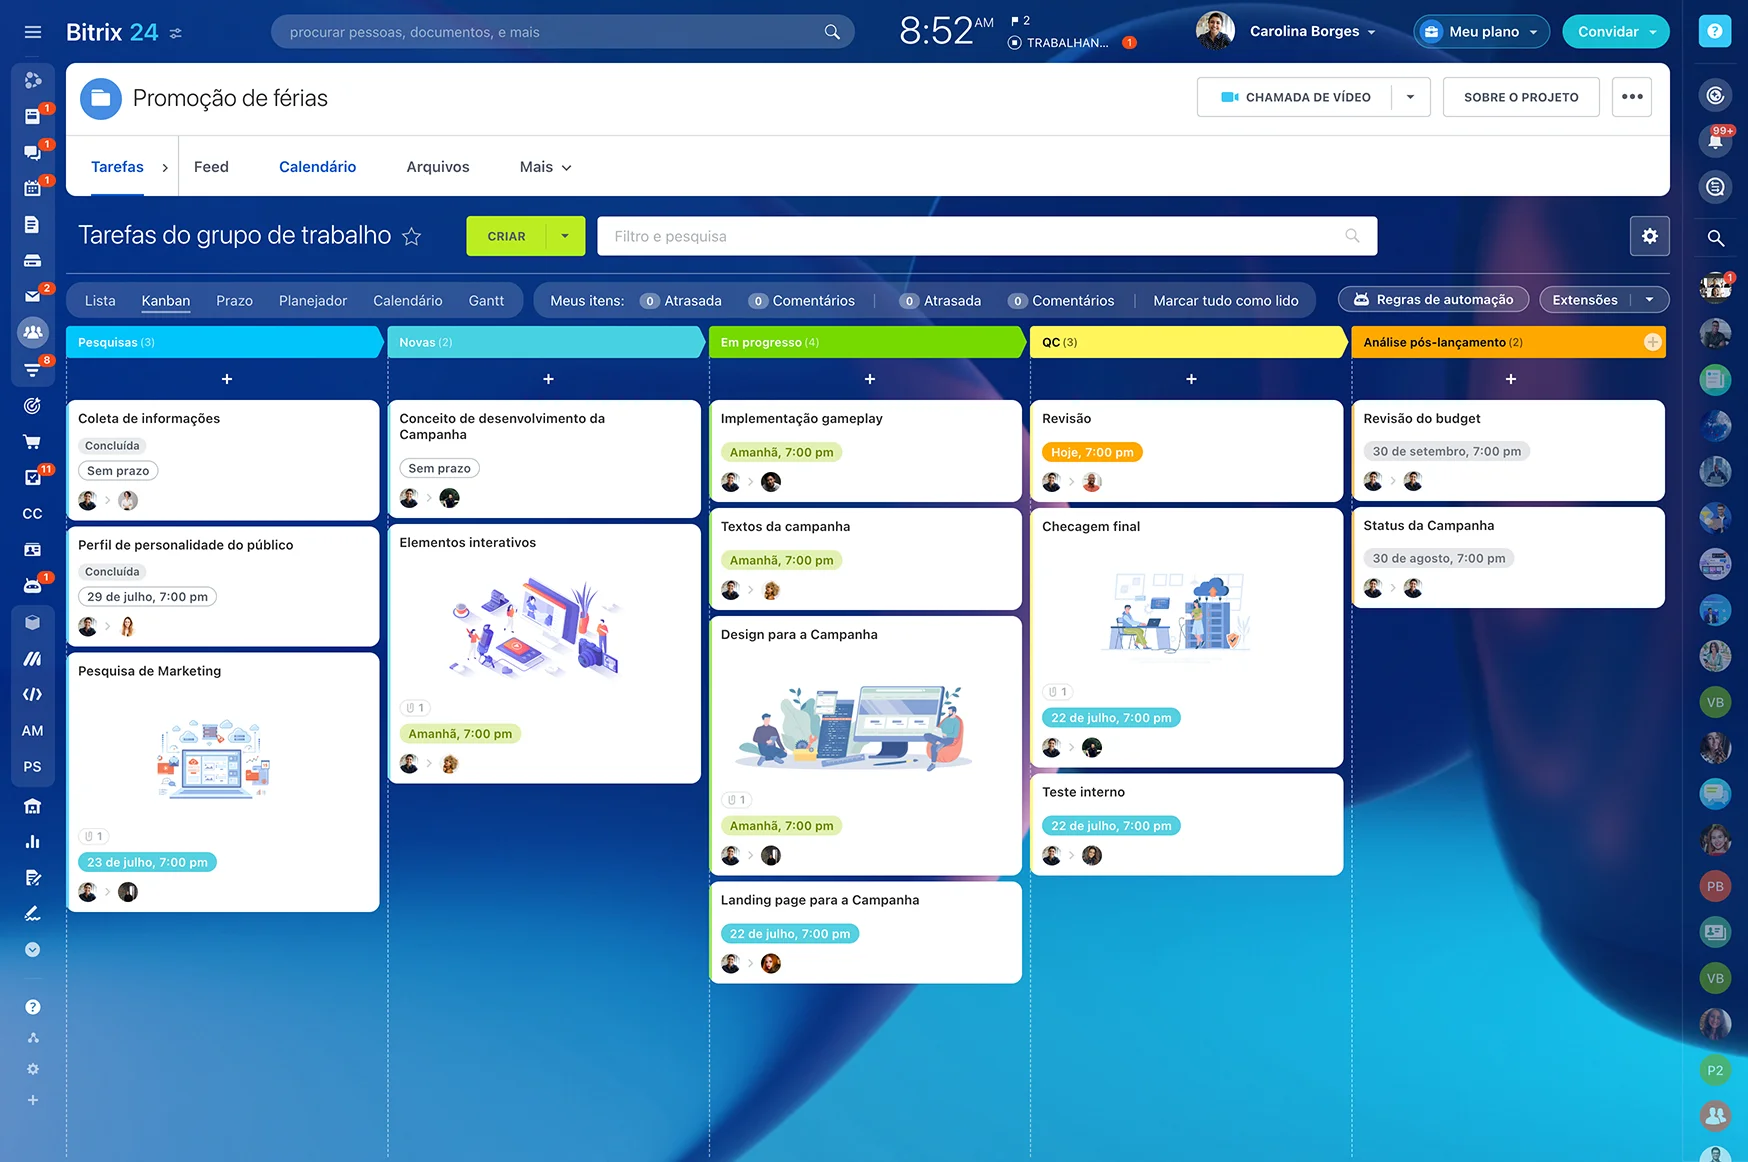This screenshot has height=1162, width=1748.
Task: Toggle the Comentários counter under Meus itens
Action: click(802, 301)
